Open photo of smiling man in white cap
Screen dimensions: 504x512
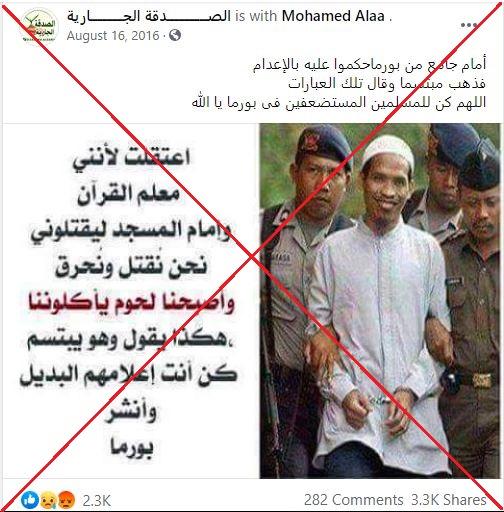coord(380,301)
